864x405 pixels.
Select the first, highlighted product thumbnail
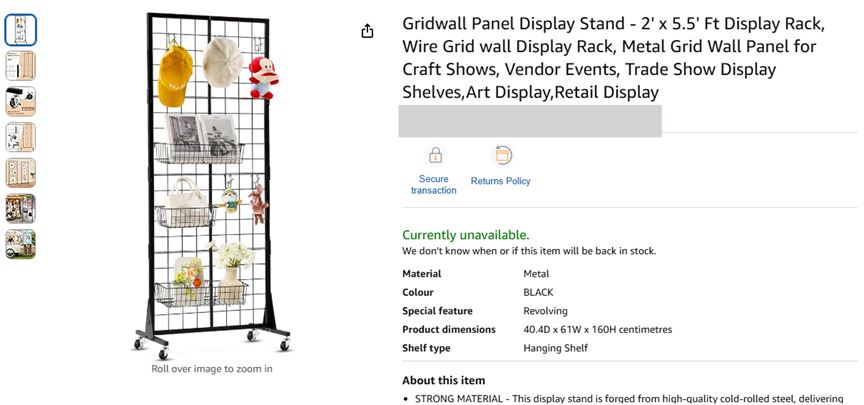point(20,30)
